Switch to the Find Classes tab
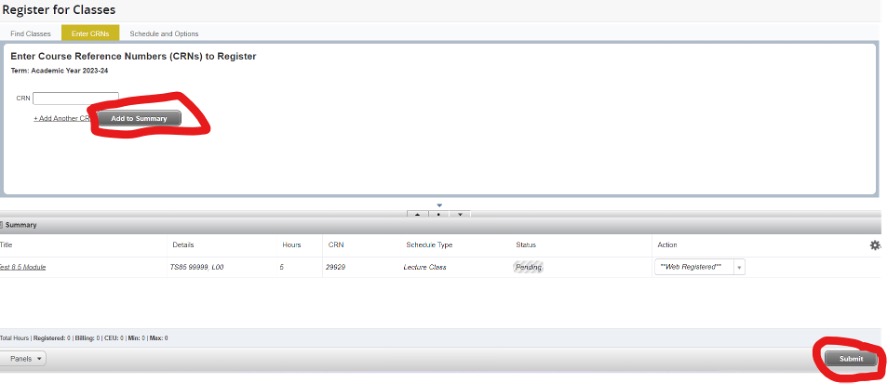Image resolution: width=890 pixels, height=385 pixels. click(30, 34)
